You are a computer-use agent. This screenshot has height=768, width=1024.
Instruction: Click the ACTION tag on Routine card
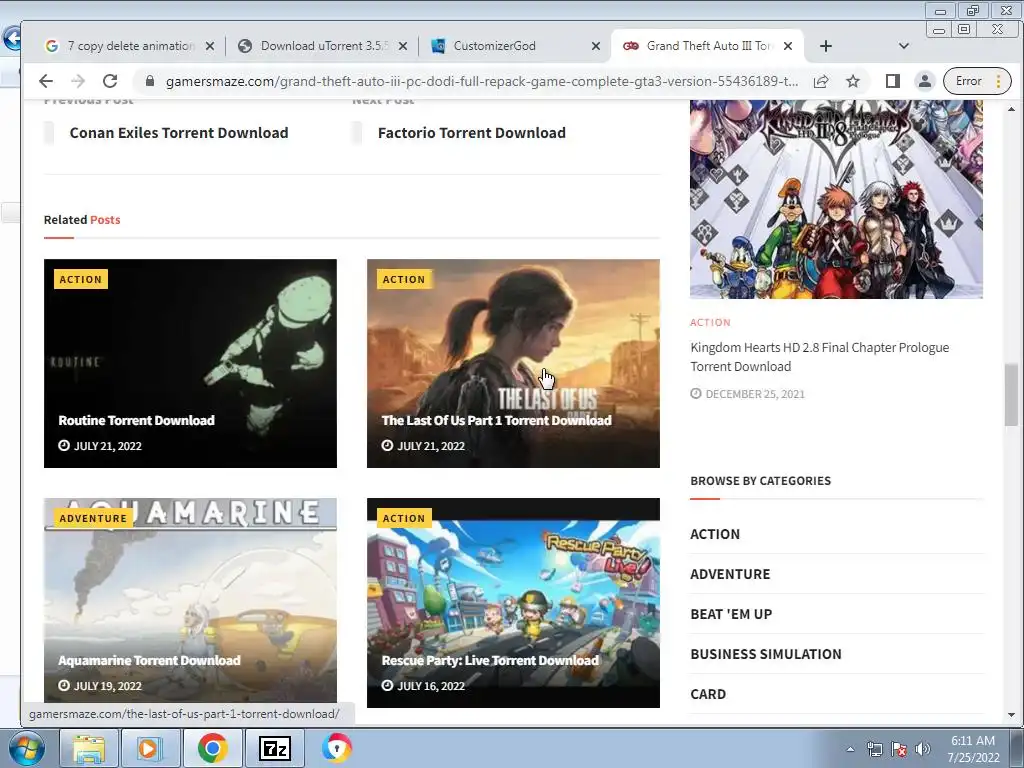pyautogui.click(x=81, y=279)
